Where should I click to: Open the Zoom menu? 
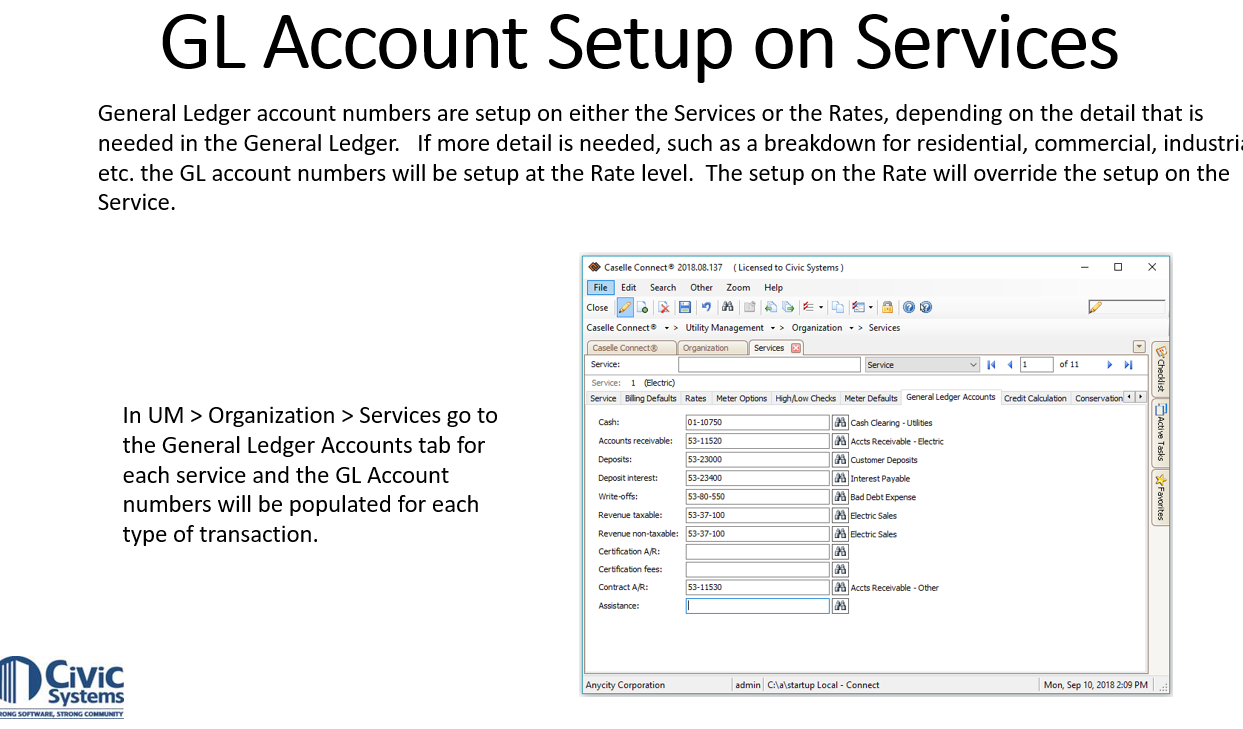(738, 287)
